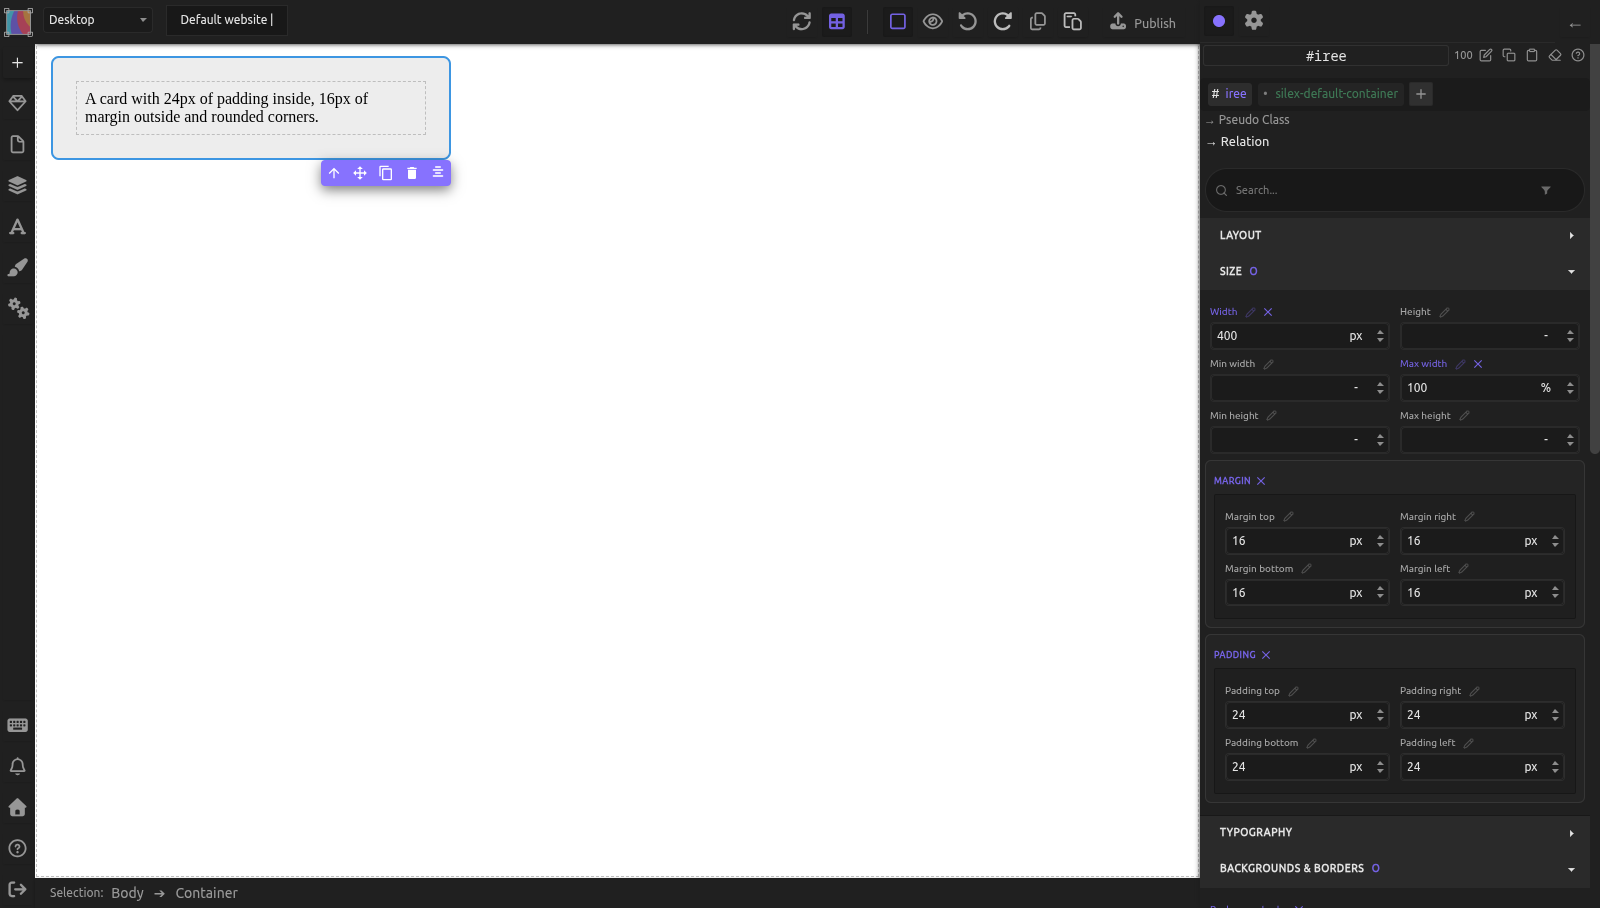Open the symbols diamond icon in sidebar
The height and width of the screenshot is (908, 1600).
[17, 103]
